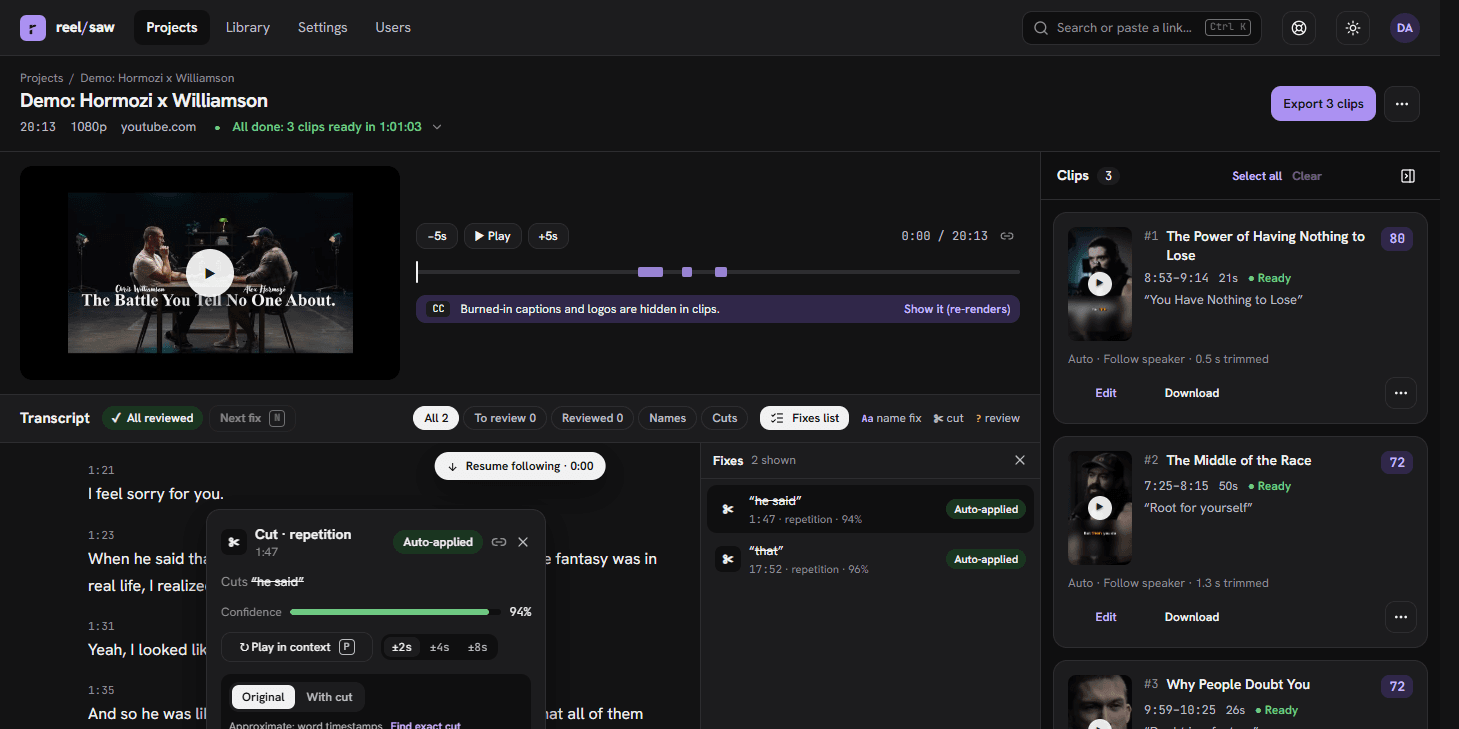Go to the Settings tab
This screenshot has height=729, width=1459.
(x=323, y=28)
